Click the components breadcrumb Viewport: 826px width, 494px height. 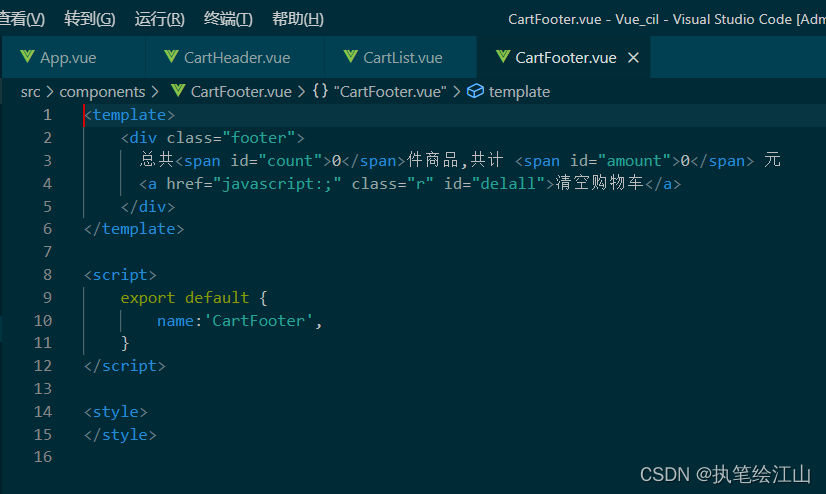point(102,92)
